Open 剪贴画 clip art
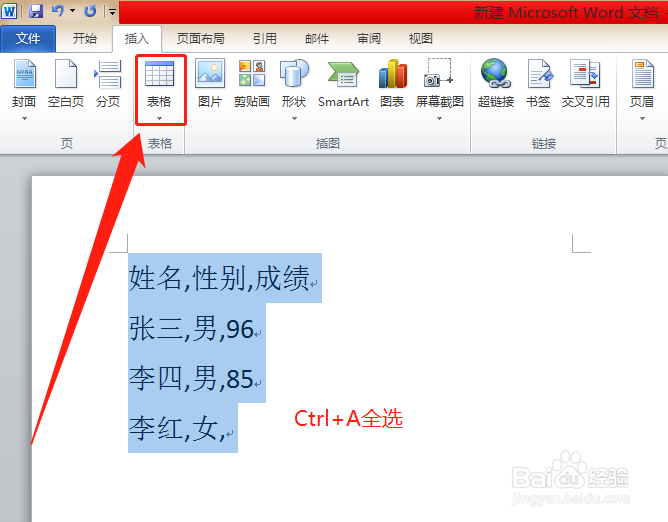This screenshot has width=668, height=522. click(252, 83)
